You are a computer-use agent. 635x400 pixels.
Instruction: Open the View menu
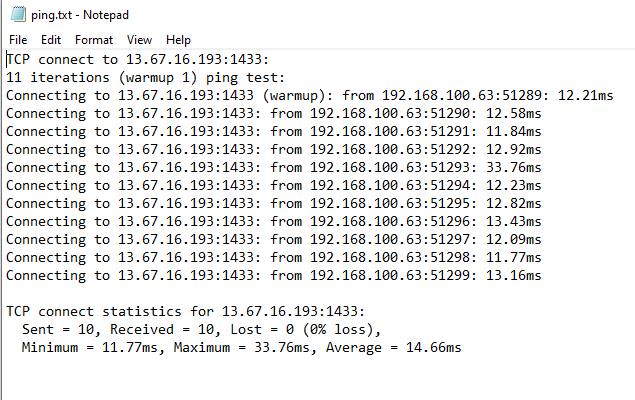point(139,40)
